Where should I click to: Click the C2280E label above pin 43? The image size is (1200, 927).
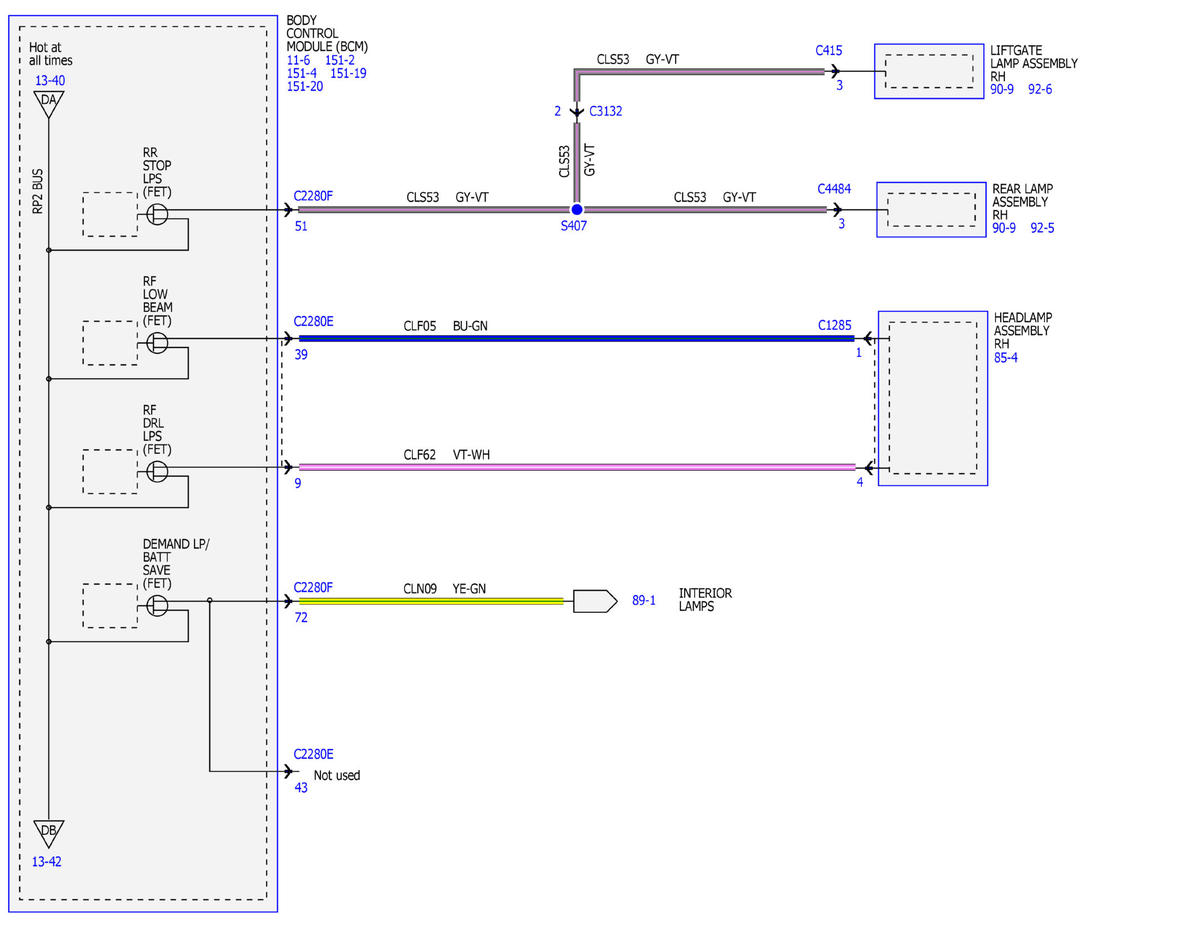(x=314, y=755)
